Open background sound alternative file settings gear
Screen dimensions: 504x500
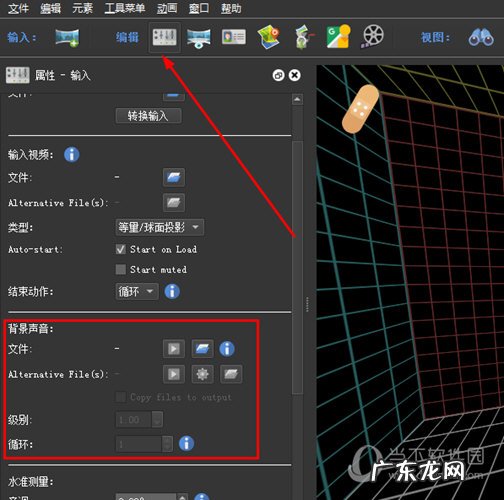pos(202,374)
